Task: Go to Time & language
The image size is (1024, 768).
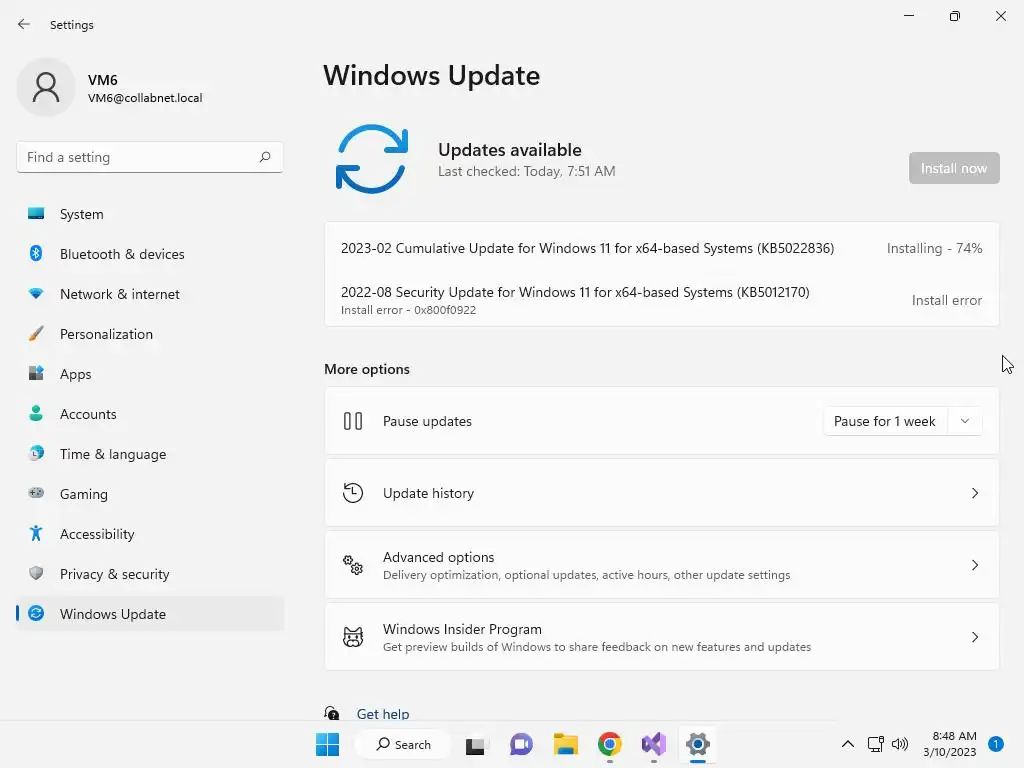Action: 150,454
